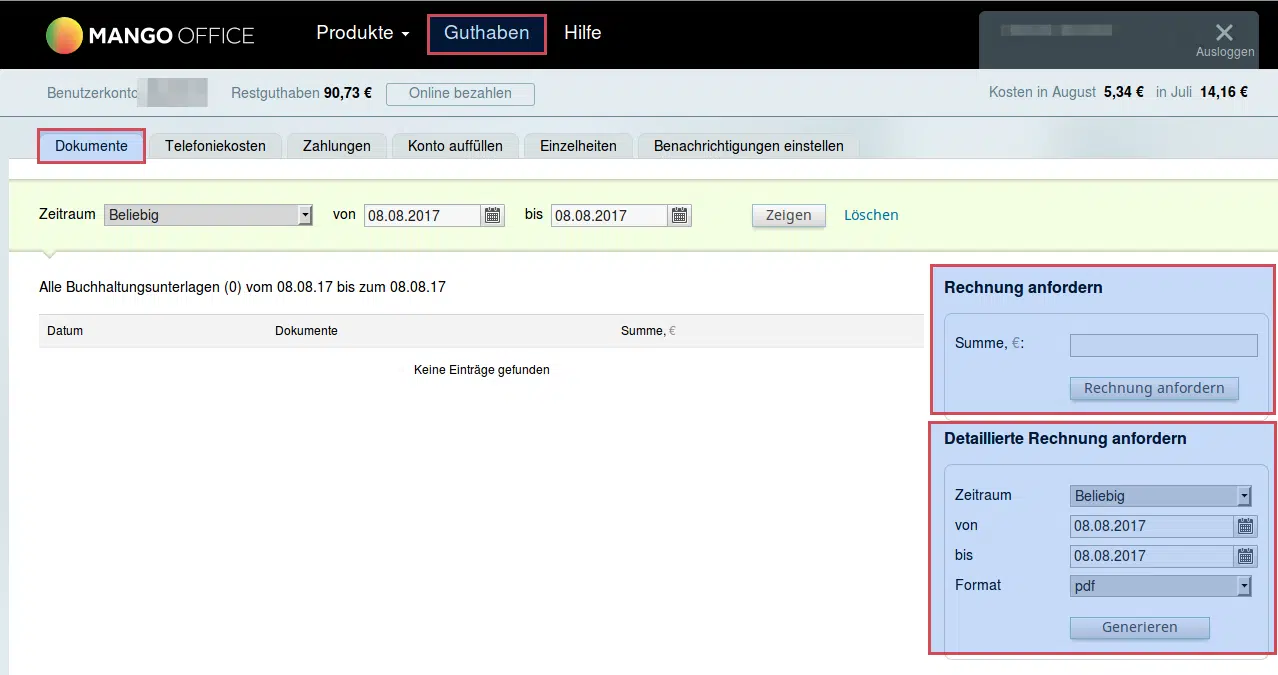Click the Zeigen button
This screenshot has width=1278, height=675.
pos(789,215)
